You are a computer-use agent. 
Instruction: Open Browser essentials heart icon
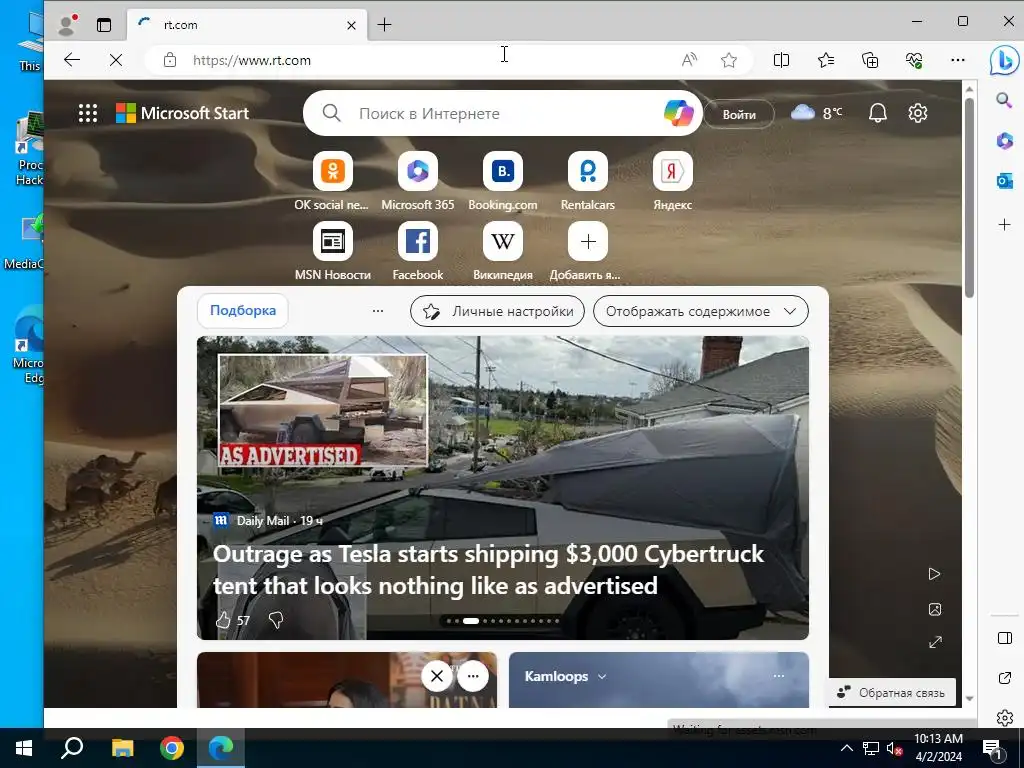click(x=914, y=60)
